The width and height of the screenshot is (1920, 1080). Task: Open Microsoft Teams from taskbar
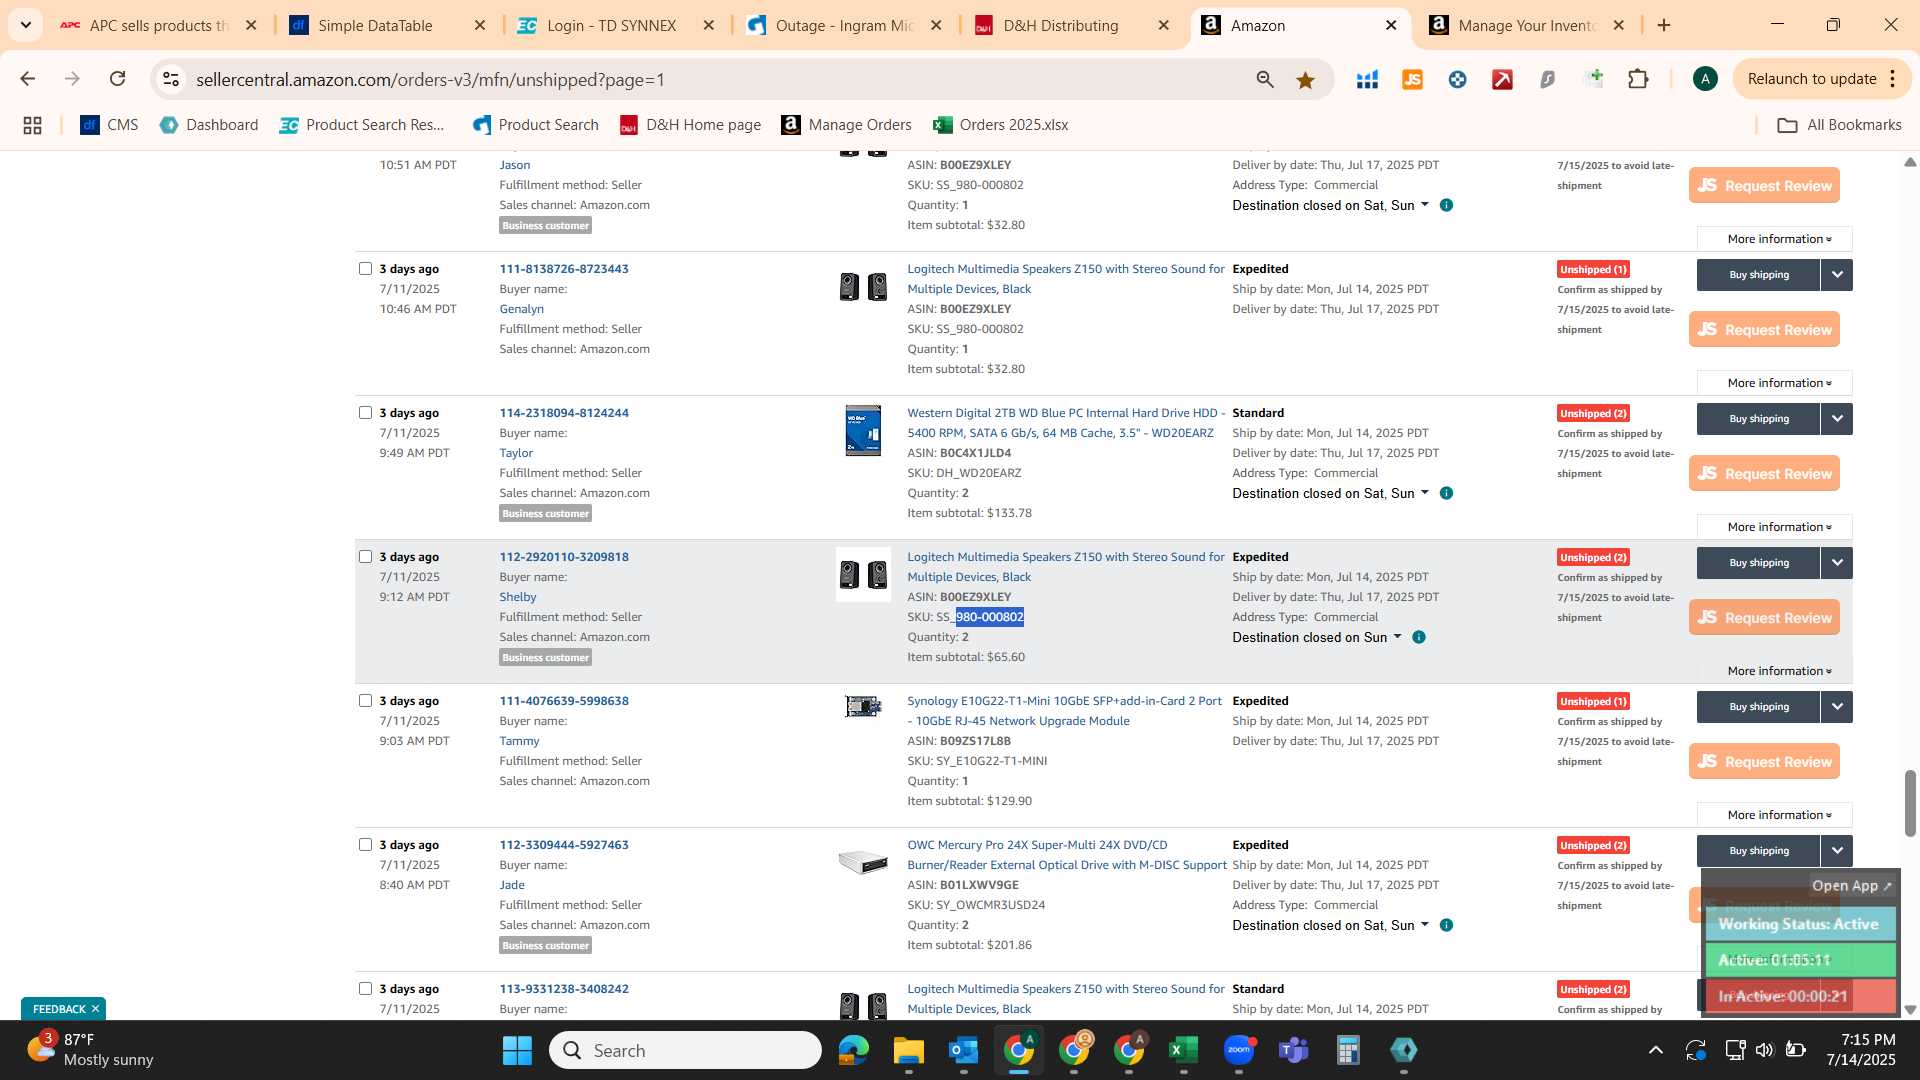[1293, 1050]
